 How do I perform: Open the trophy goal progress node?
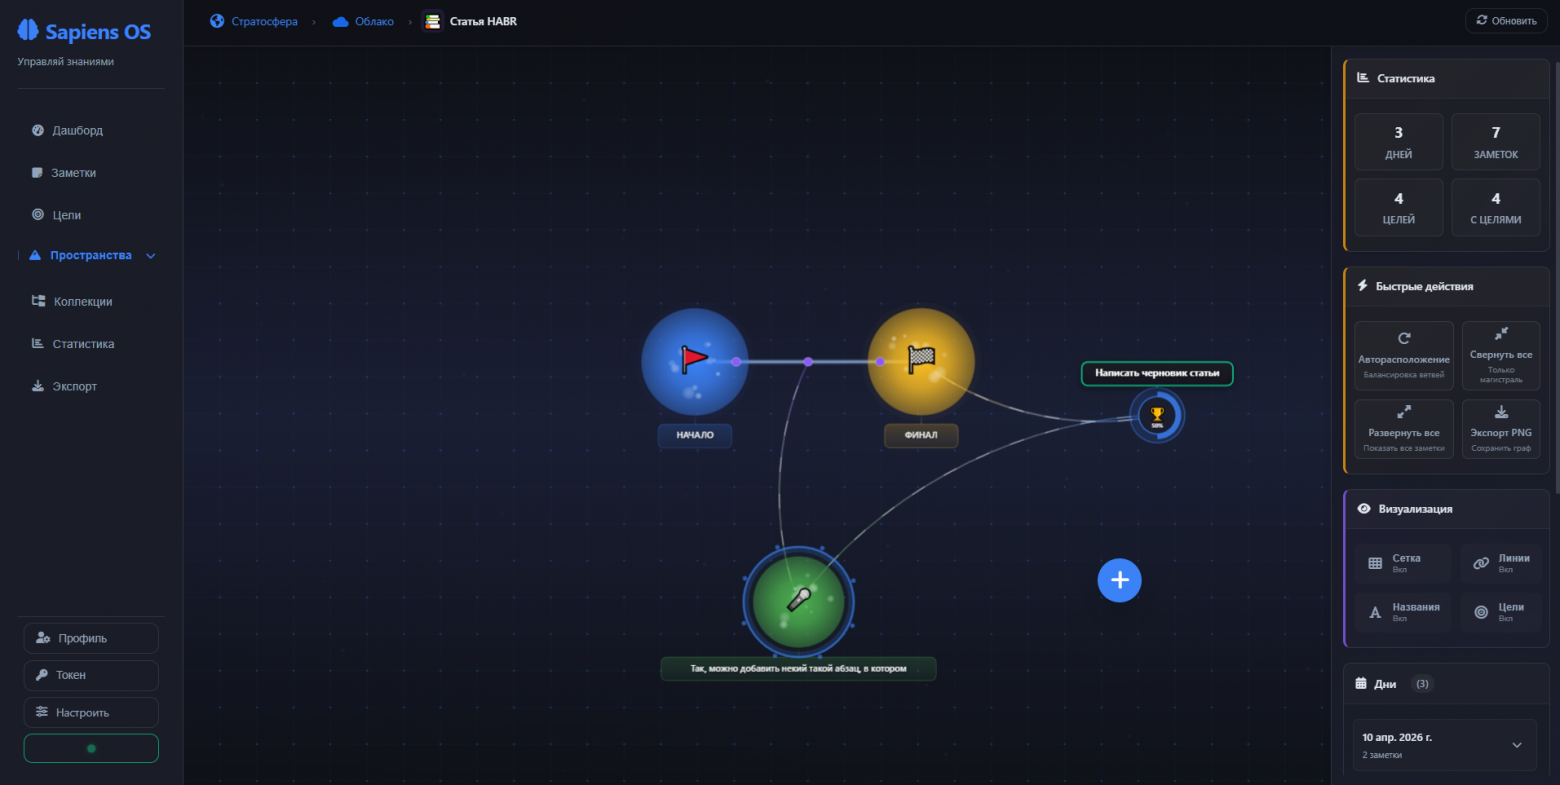click(1157, 415)
